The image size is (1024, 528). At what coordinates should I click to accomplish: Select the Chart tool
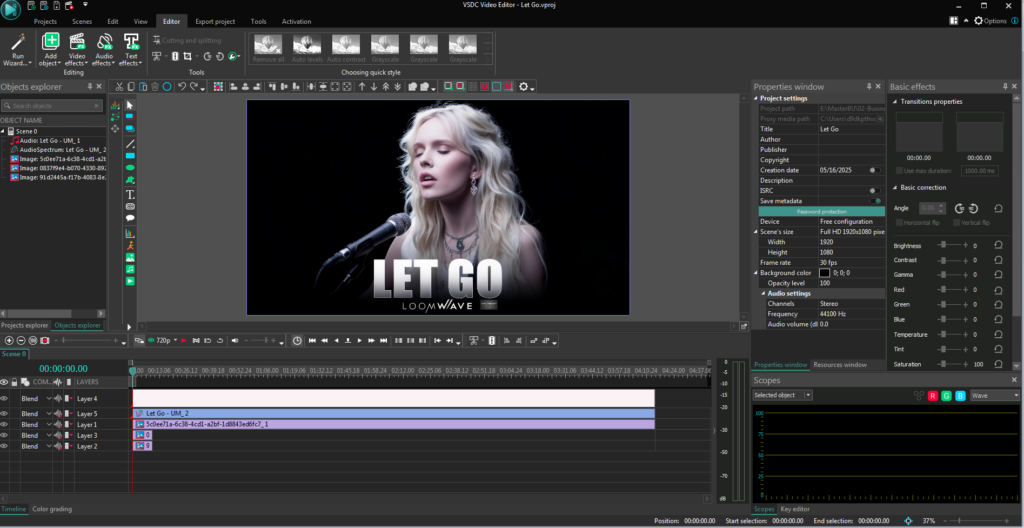pyautogui.click(x=129, y=233)
